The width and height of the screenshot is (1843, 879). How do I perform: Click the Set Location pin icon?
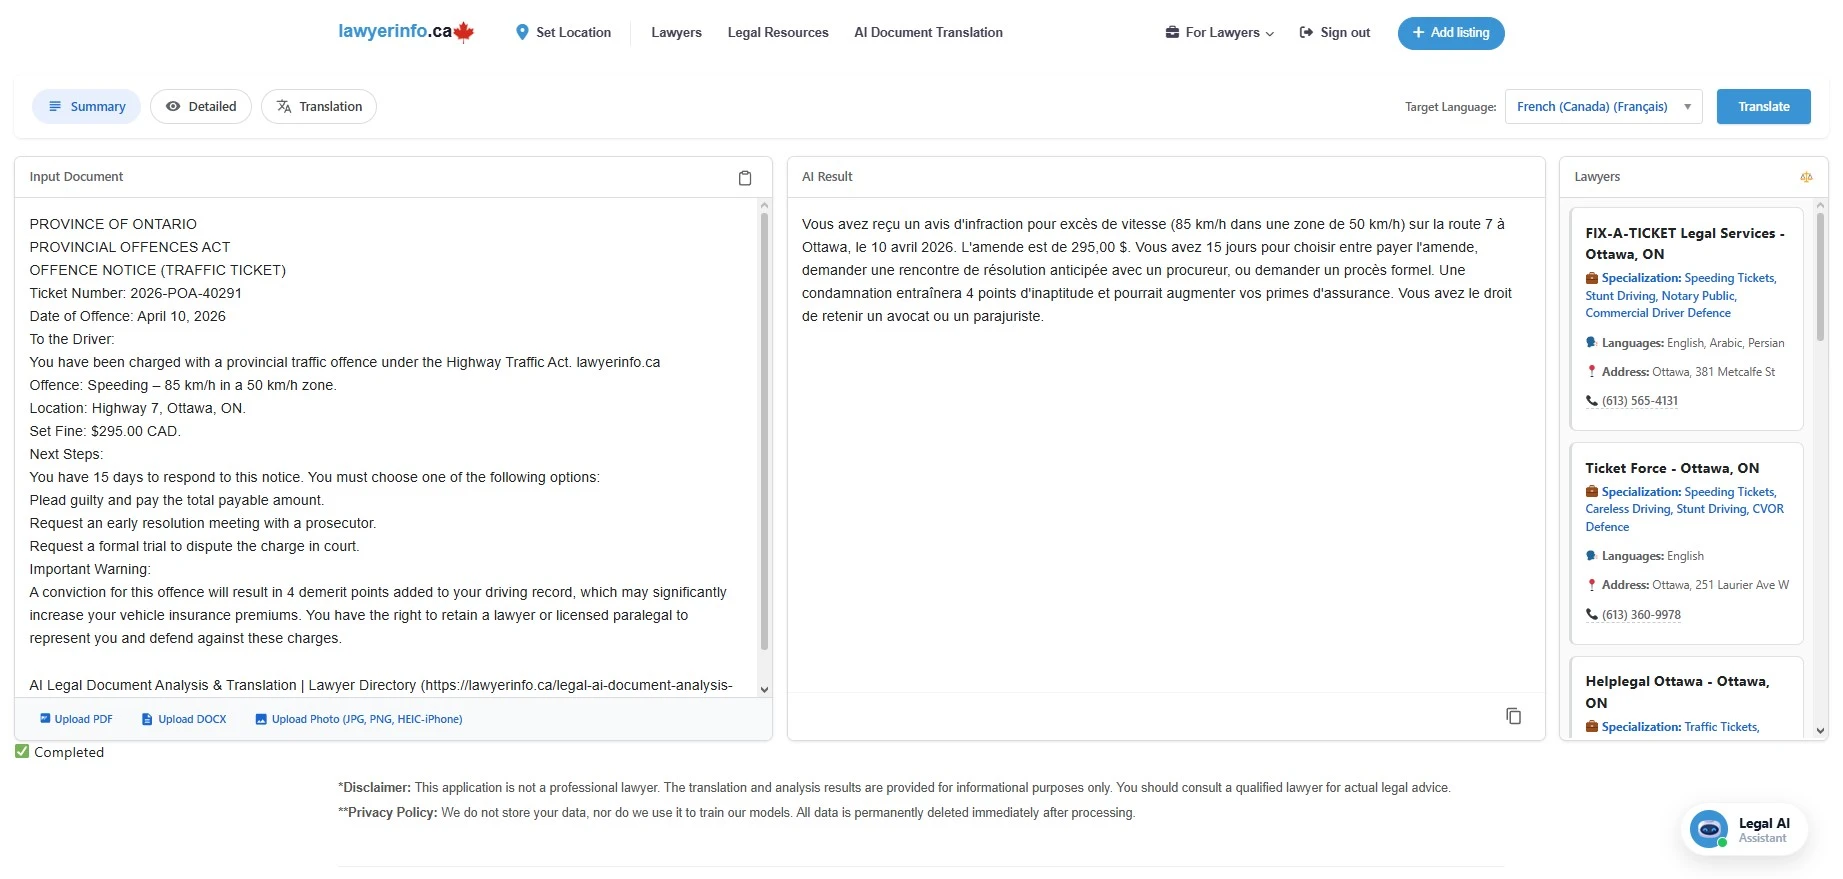coord(522,32)
